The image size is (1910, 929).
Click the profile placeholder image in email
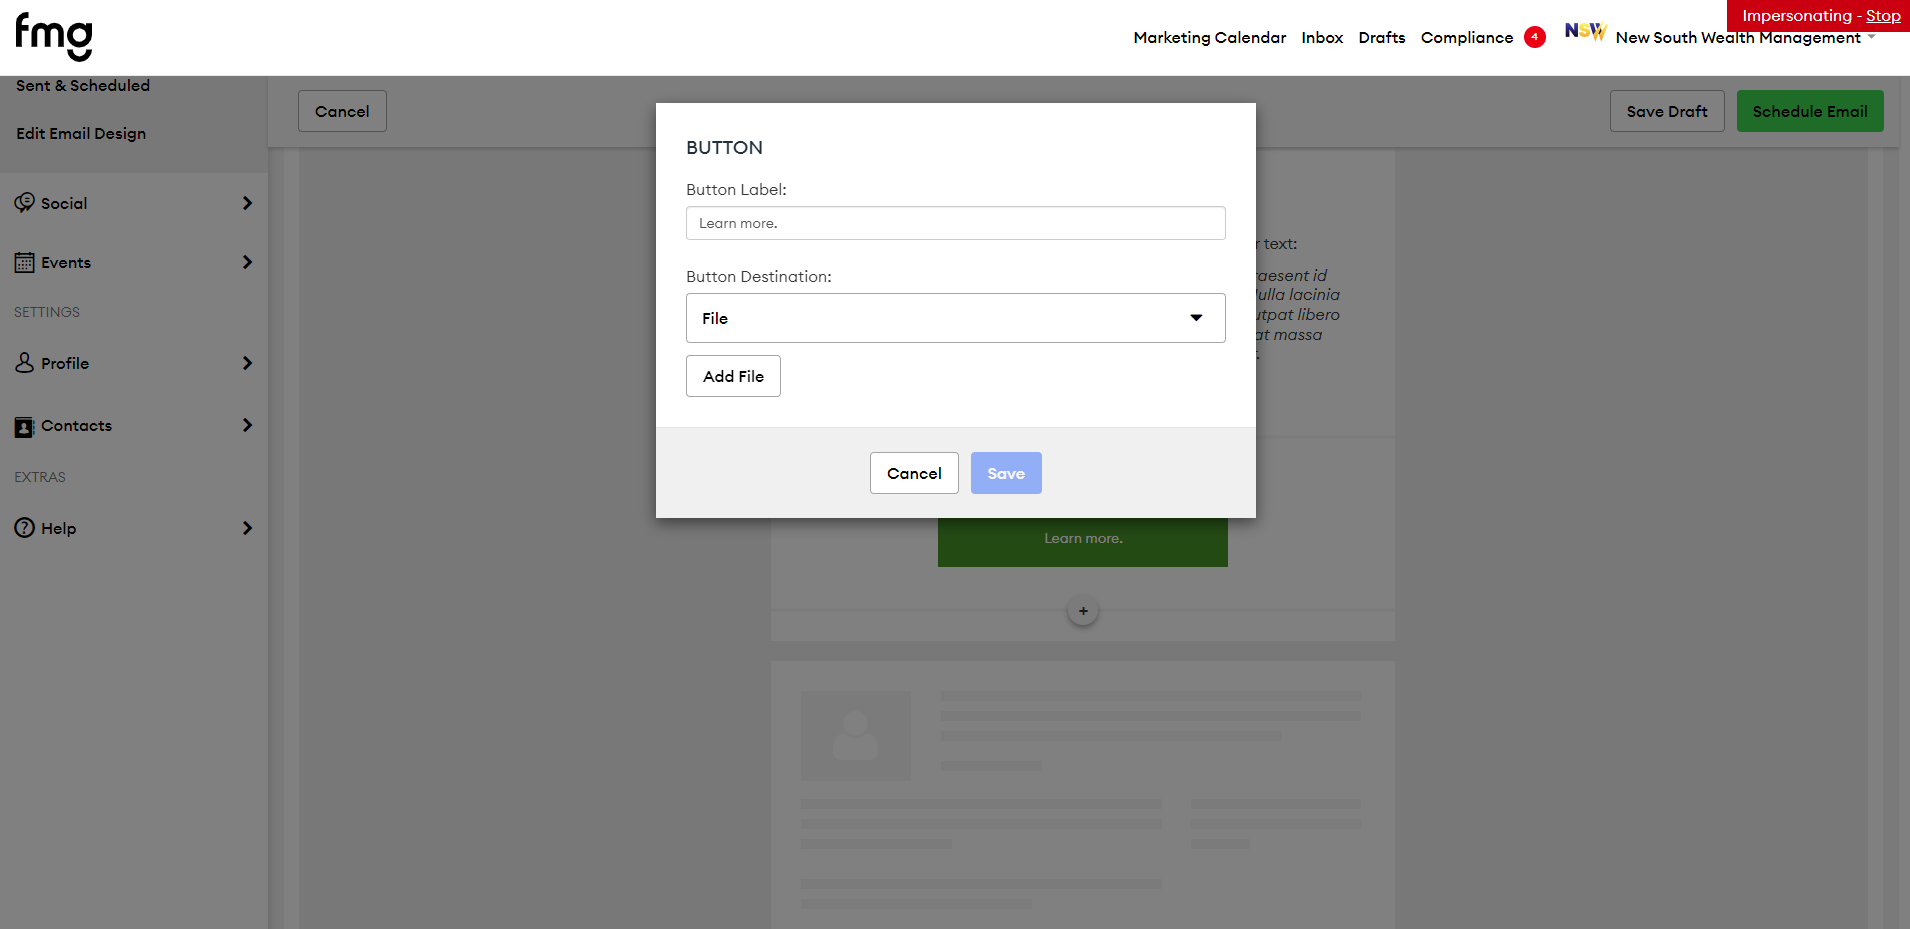856,736
